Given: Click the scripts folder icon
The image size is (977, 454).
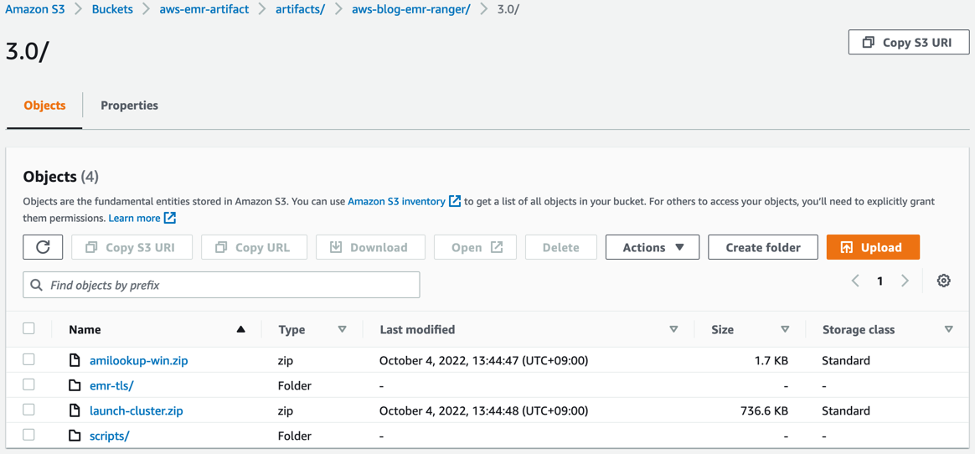Looking at the screenshot, I should click(x=75, y=436).
